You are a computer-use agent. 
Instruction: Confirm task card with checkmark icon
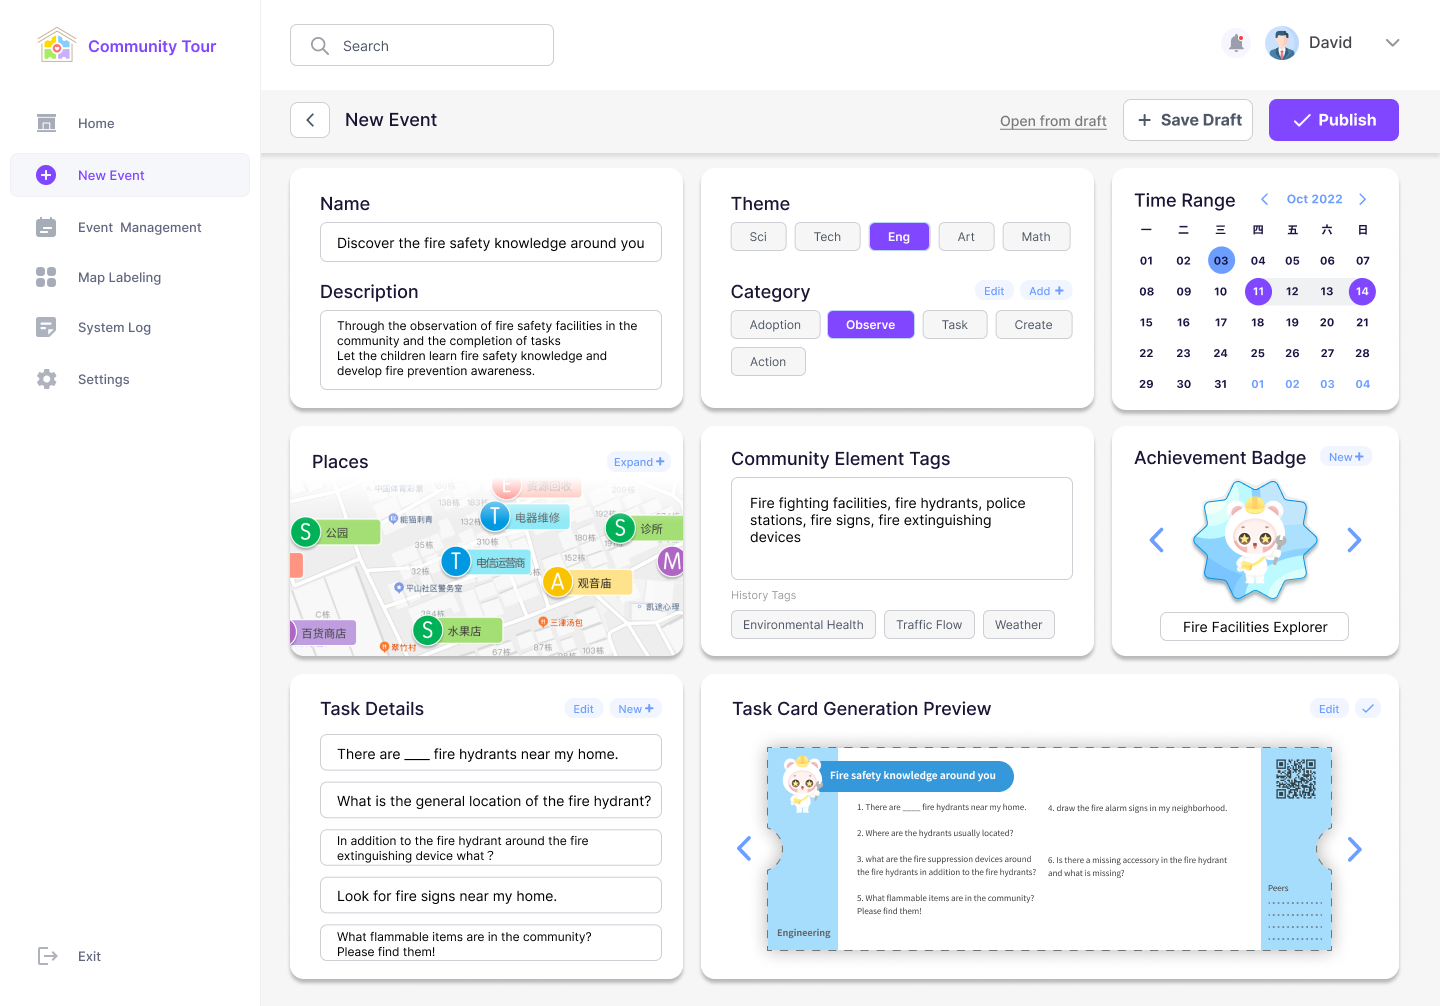pyautogui.click(x=1368, y=708)
